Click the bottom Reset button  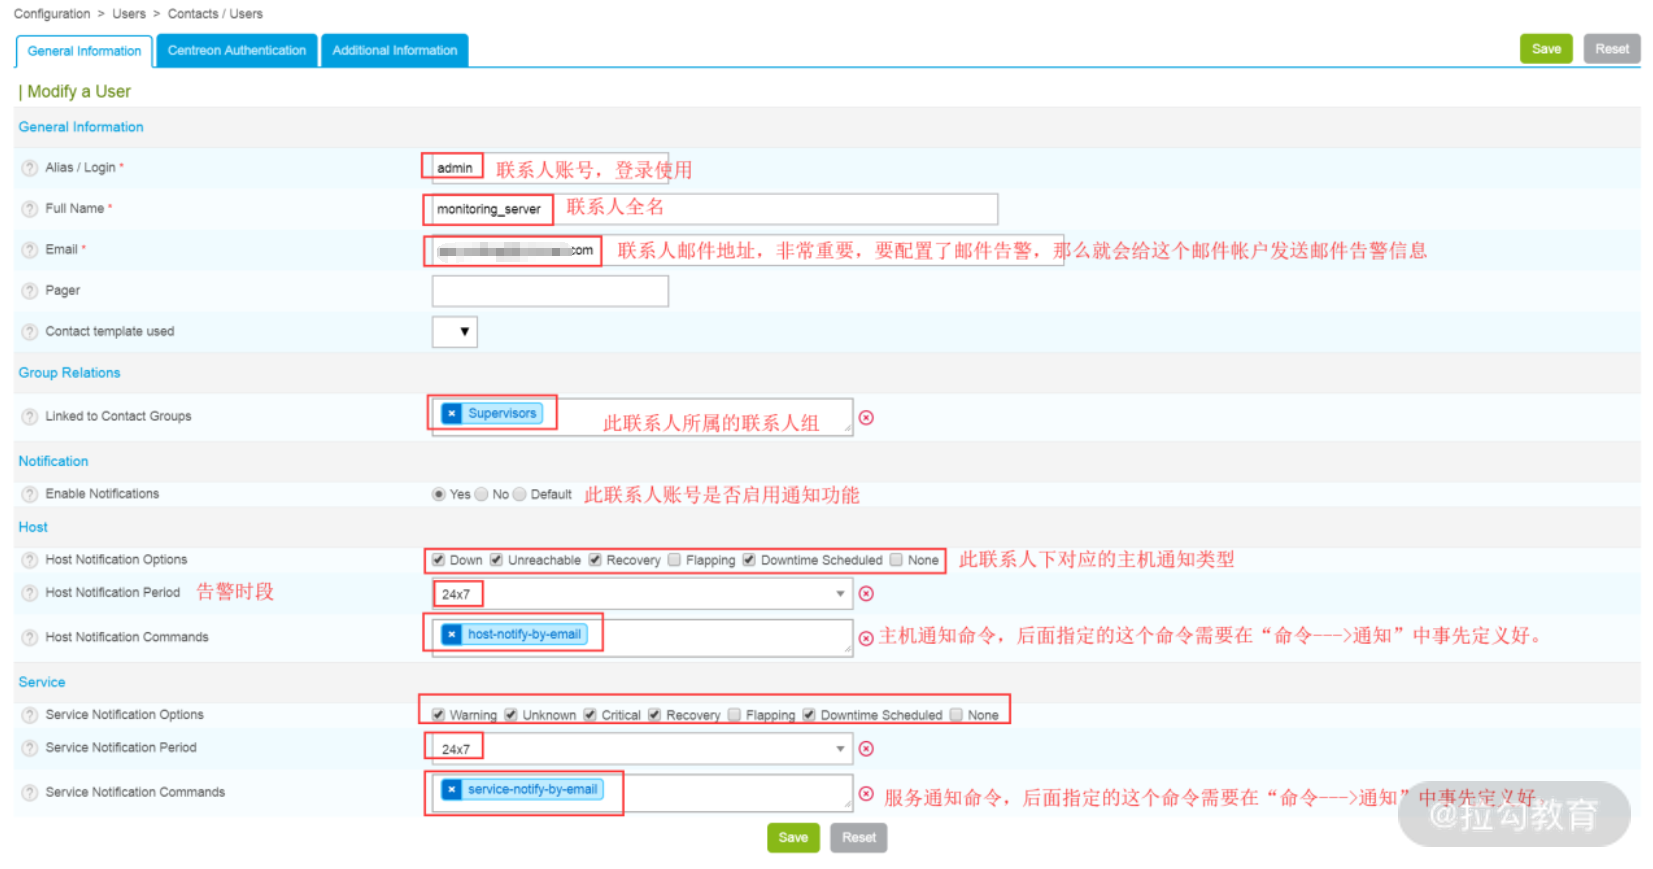pyautogui.click(x=859, y=838)
